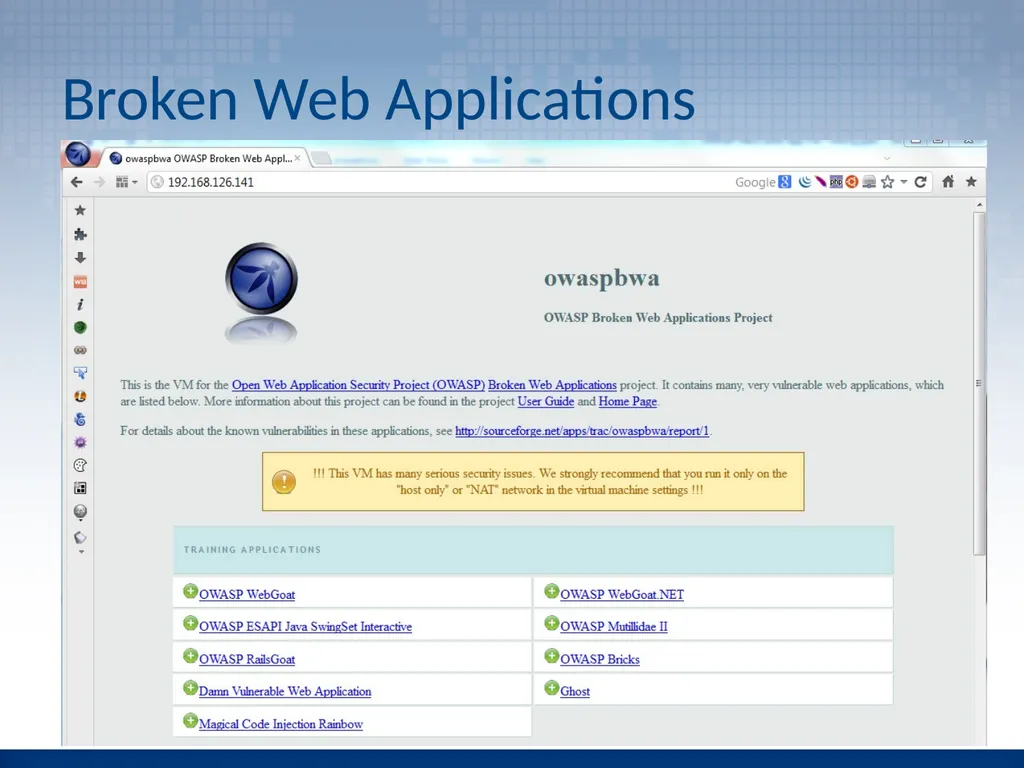Open the OWASP Bricks link
This screenshot has width=1024, height=768.
(600, 659)
